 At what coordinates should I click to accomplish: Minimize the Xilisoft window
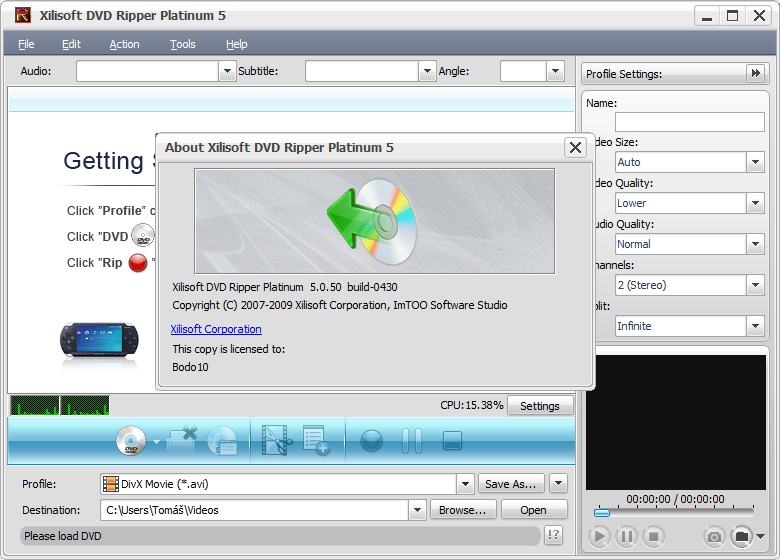coord(707,15)
